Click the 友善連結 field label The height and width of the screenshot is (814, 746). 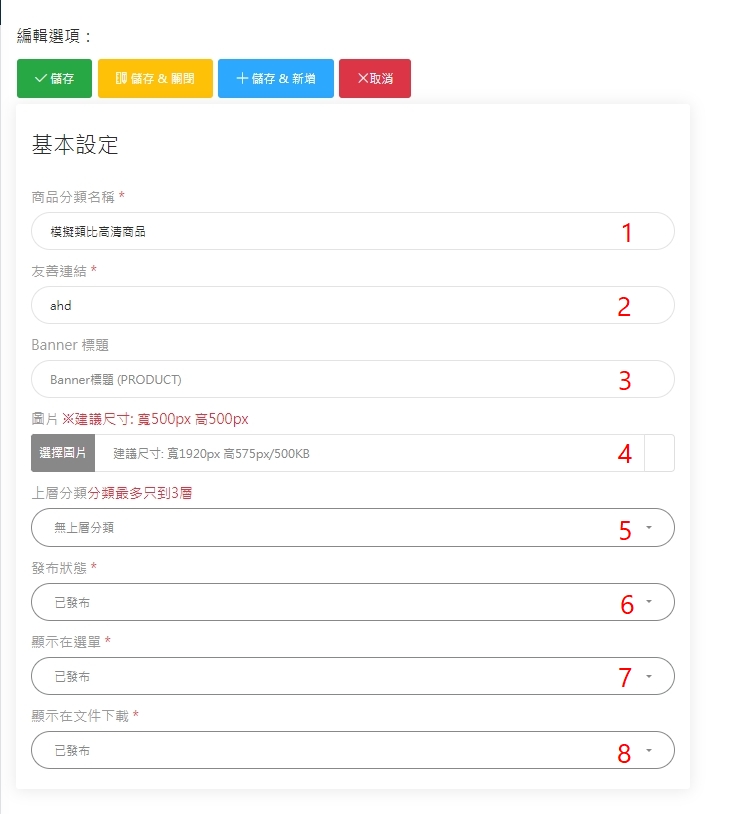click(x=59, y=271)
